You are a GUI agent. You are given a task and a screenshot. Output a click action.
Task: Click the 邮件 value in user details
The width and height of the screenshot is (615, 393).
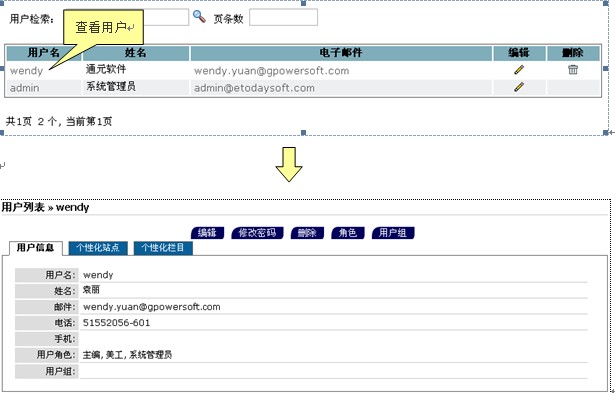[x=152, y=307]
